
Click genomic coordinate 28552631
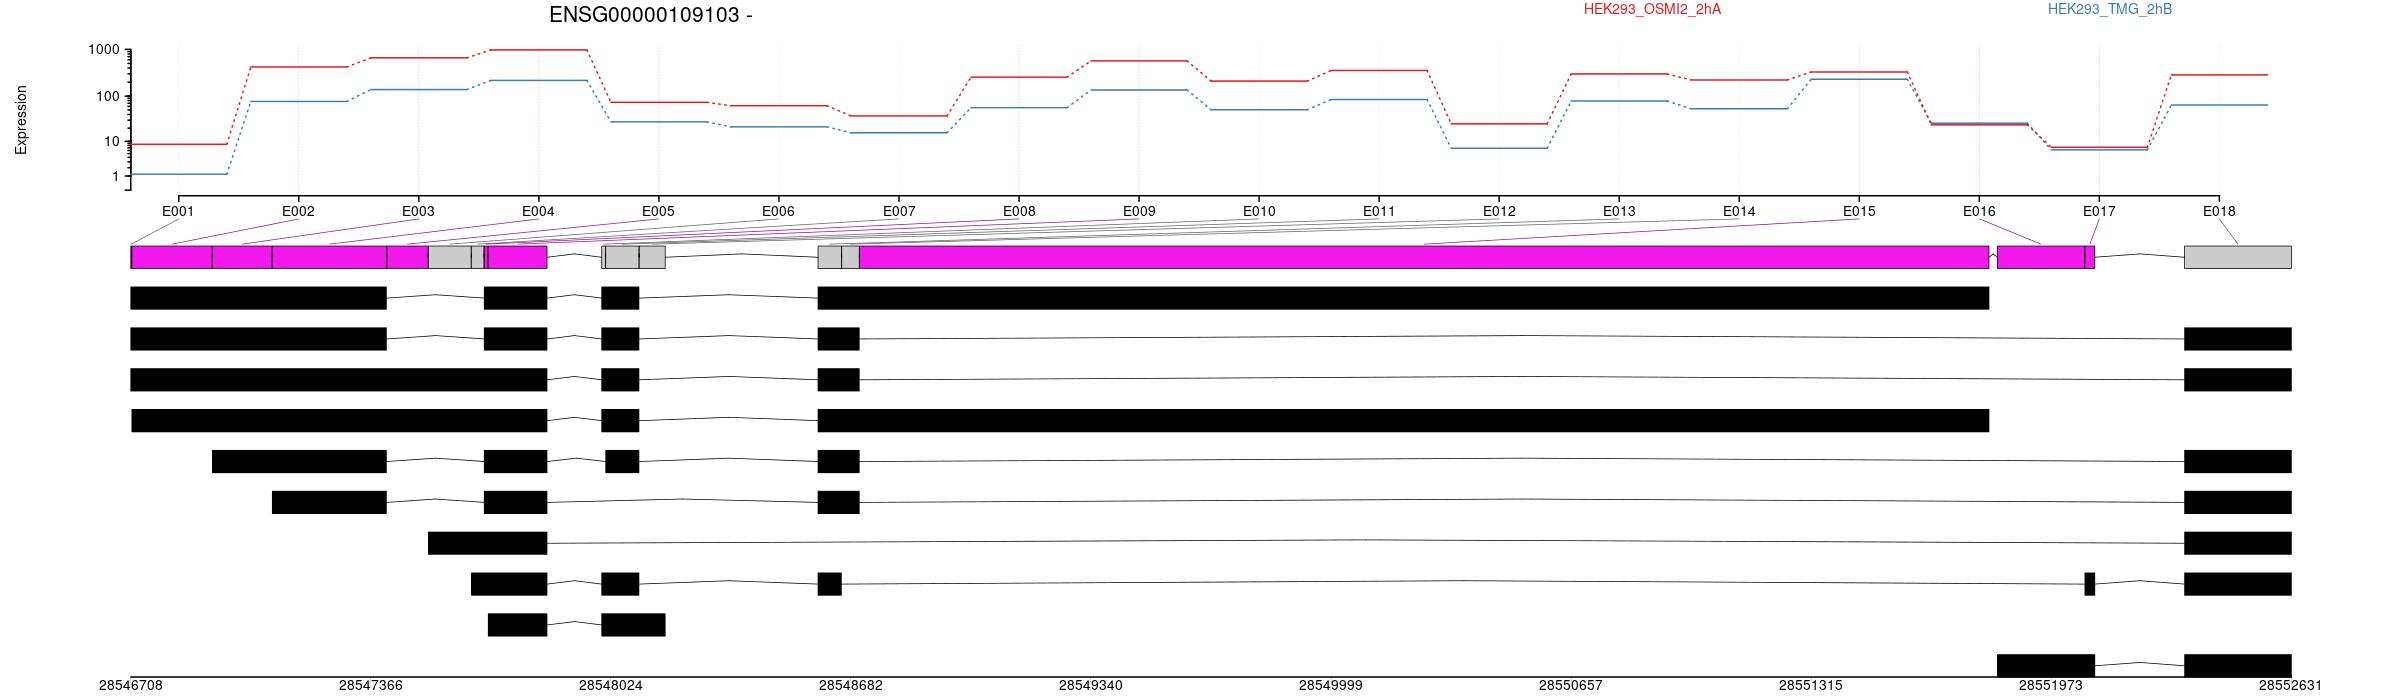point(2291,685)
